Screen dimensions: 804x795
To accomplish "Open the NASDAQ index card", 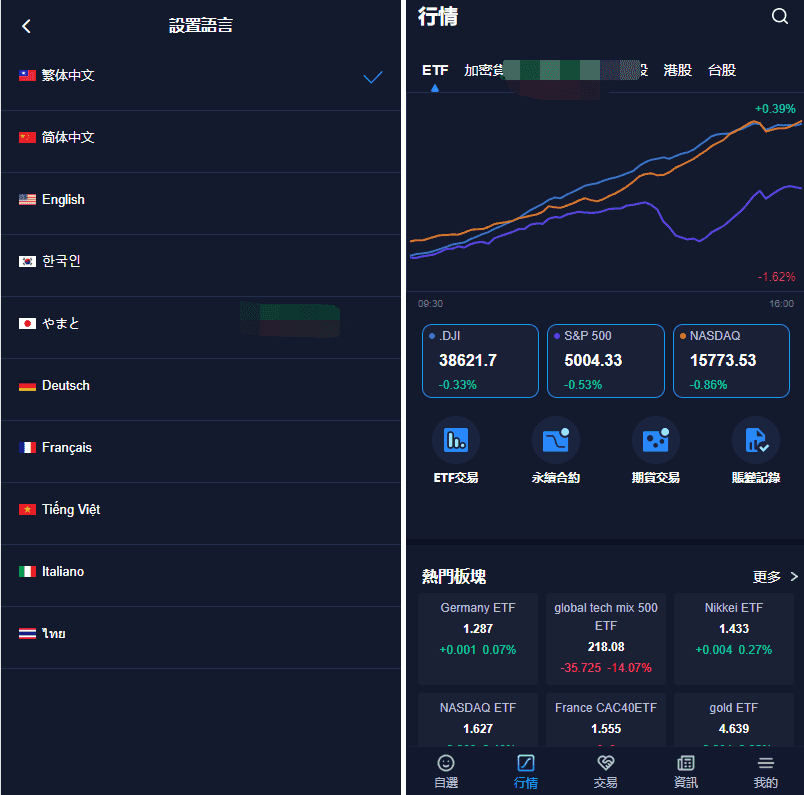I will click(x=731, y=361).
